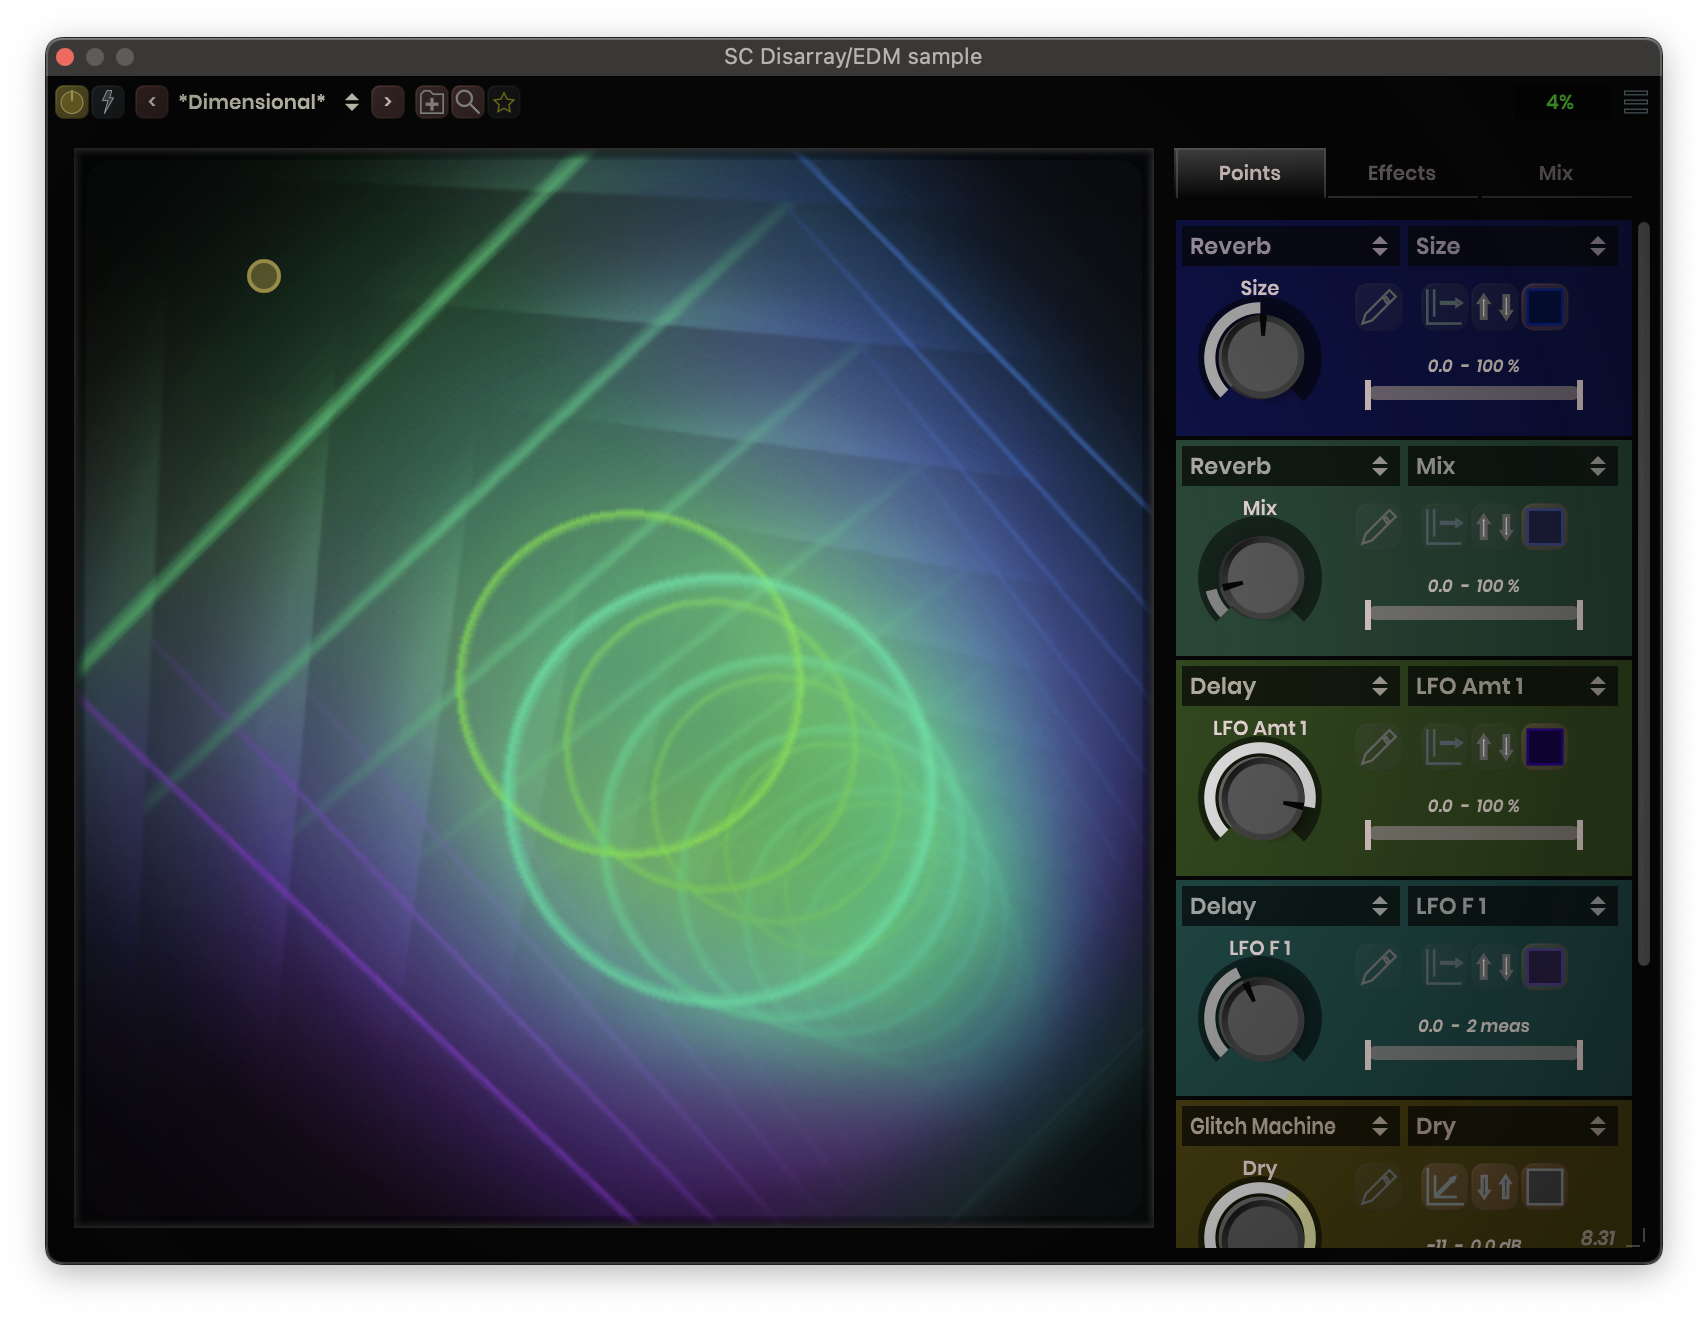Open Delay effect dropdown in LFO Amt 1 row
Screen dimensions: 1708x1318
click(1289, 686)
